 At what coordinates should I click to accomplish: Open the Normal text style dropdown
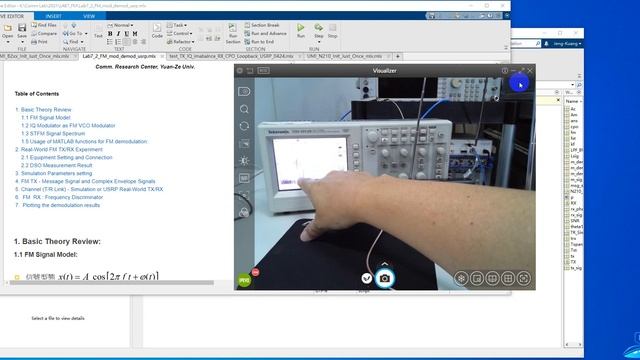pyautogui.click(x=120, y=25)
